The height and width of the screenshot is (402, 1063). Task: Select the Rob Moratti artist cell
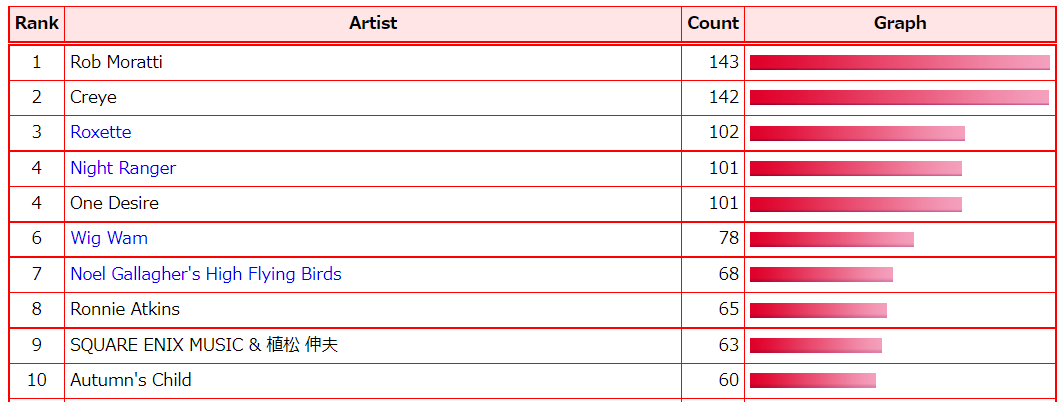(116, 62)
